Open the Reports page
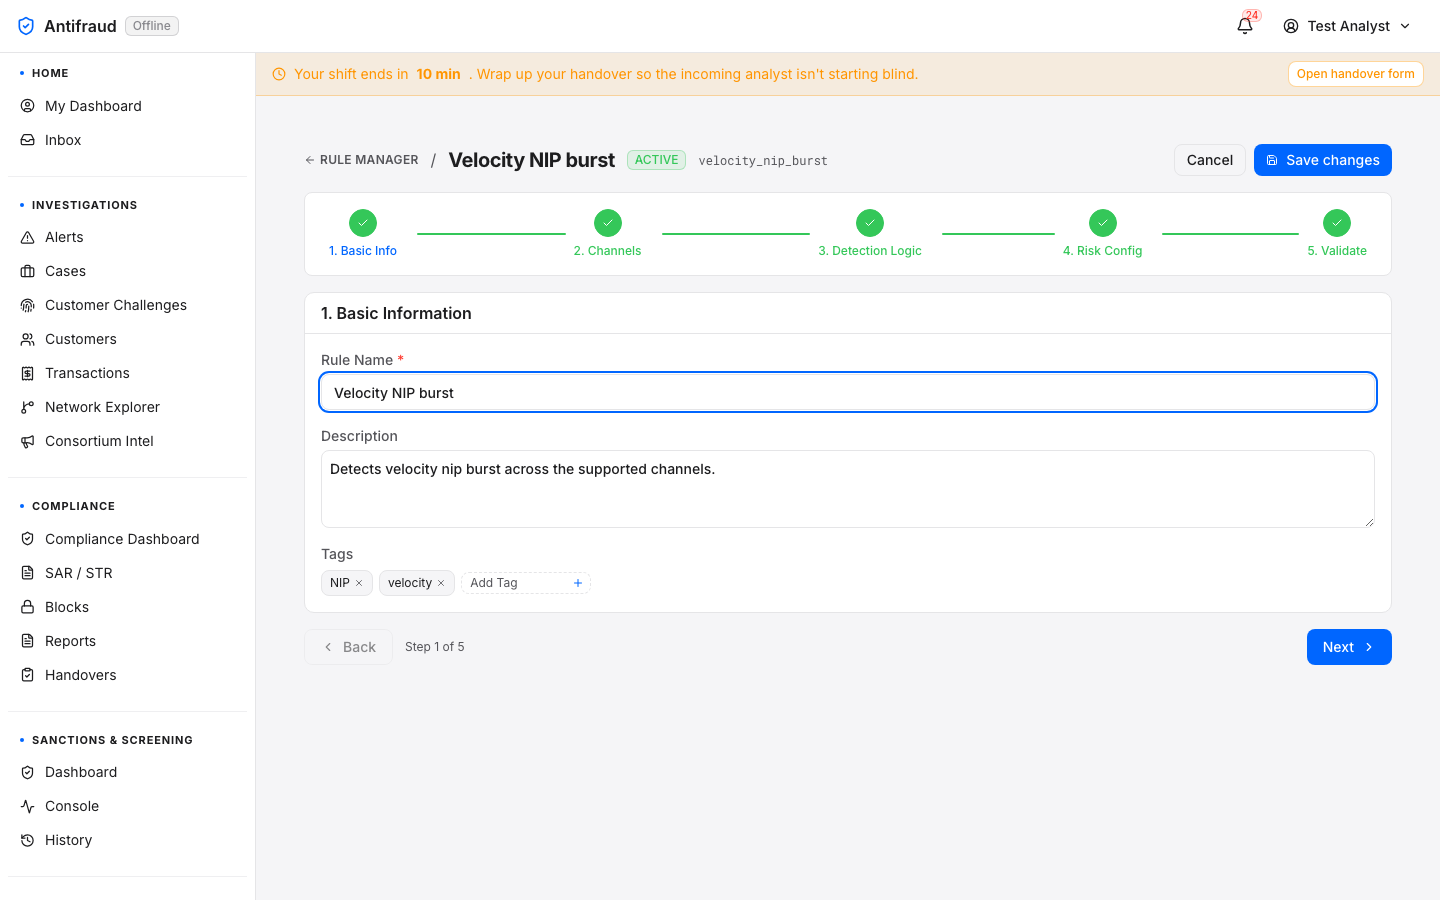Screen dimensions: 1440x900 128,641
